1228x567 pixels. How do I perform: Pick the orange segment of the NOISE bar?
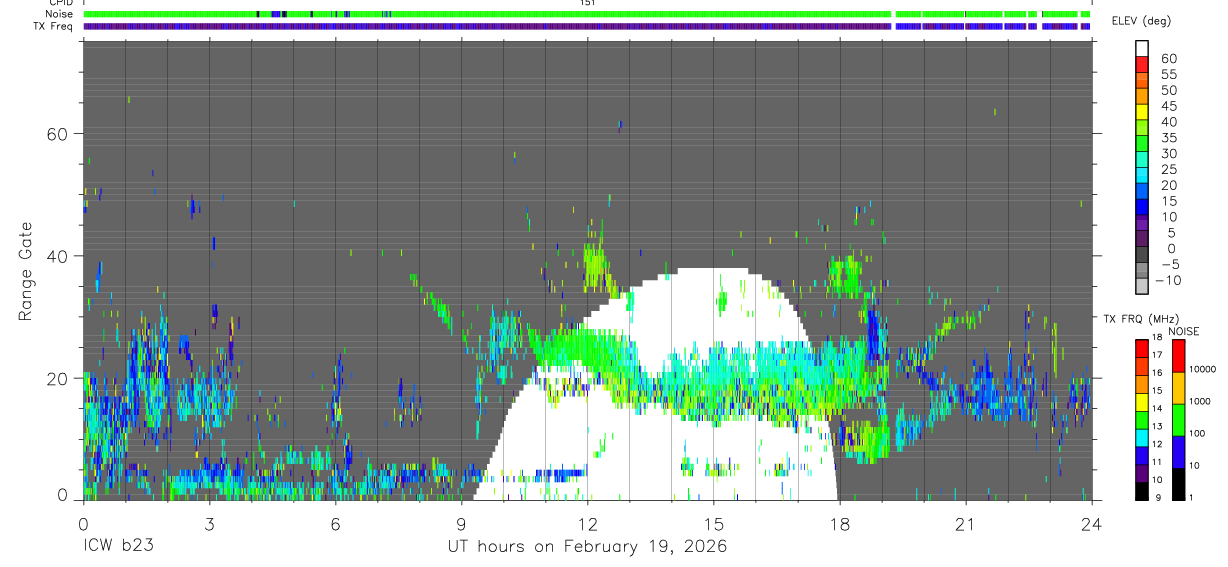coord(1180,387)
